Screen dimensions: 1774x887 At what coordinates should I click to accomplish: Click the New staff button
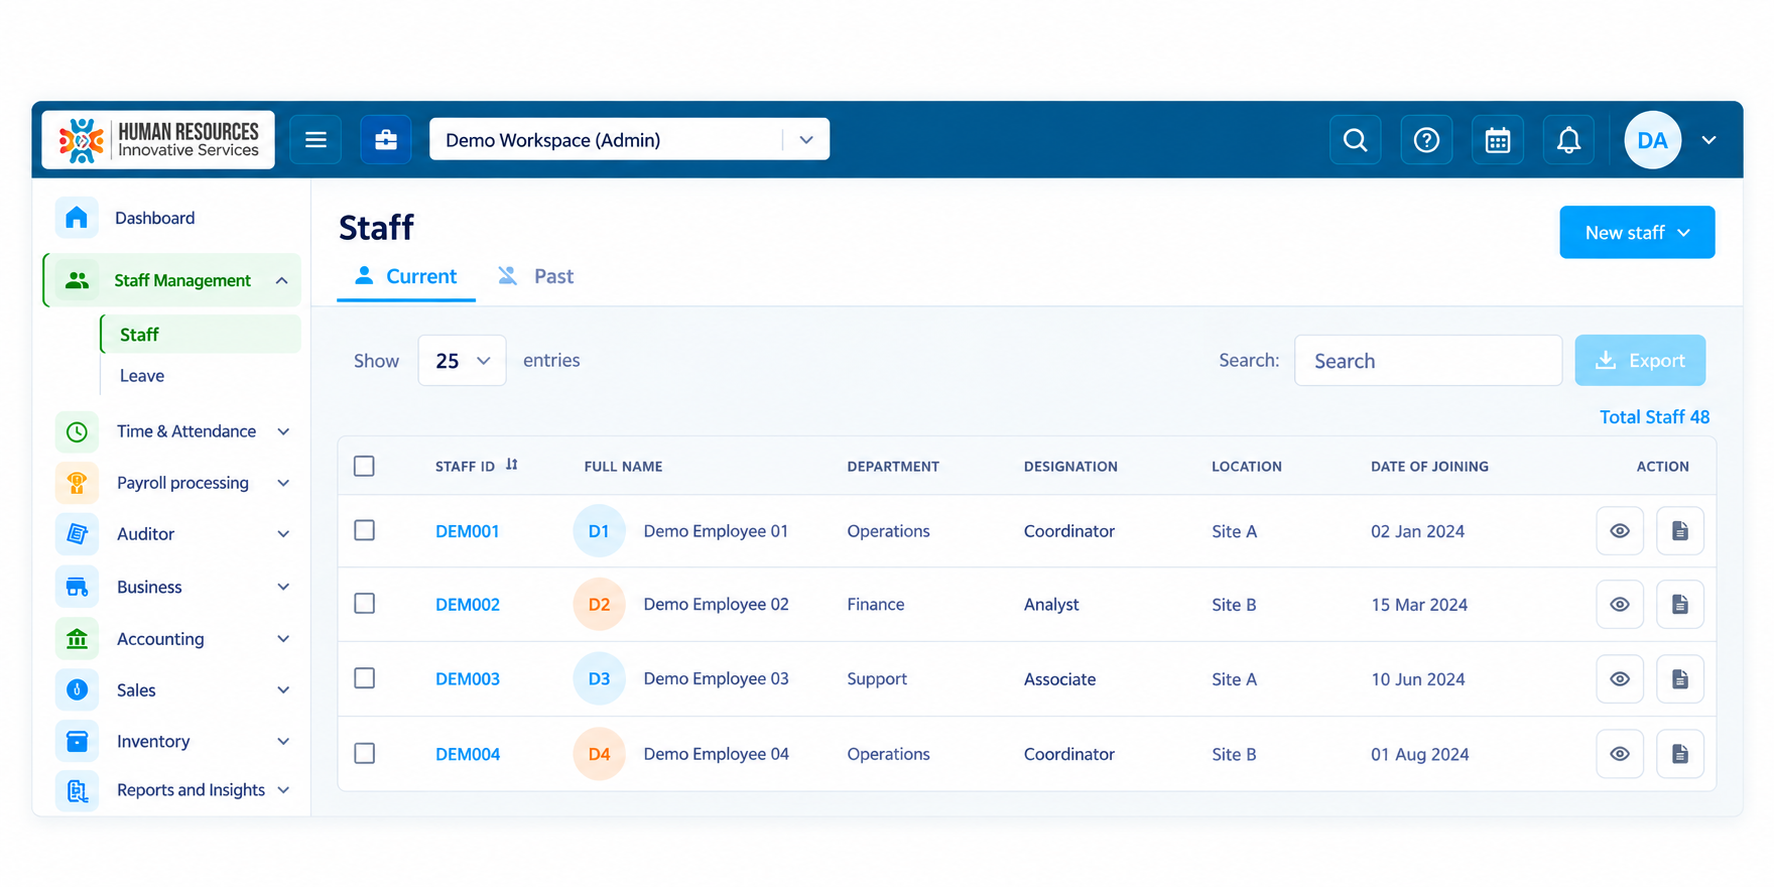(1637, 232)
